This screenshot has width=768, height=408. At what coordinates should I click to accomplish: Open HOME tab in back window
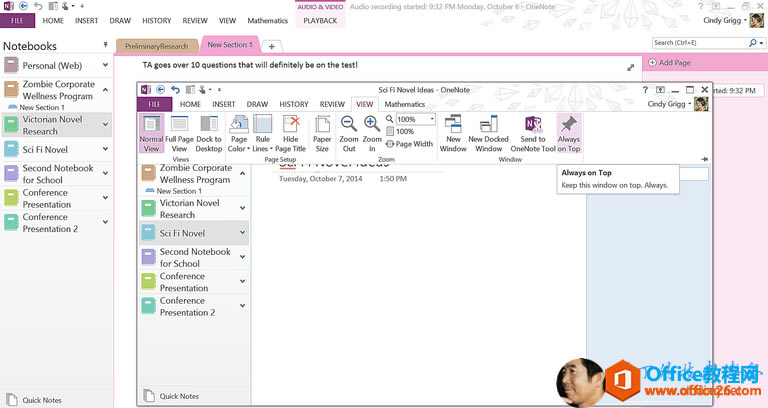point(53,21)
